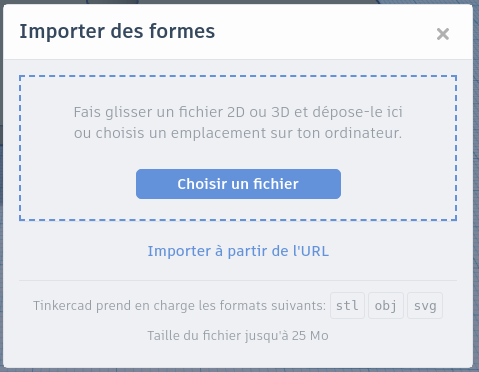479x372 pixels.
Task: Click the Choisir un fichier button
Action: (238, 184)
